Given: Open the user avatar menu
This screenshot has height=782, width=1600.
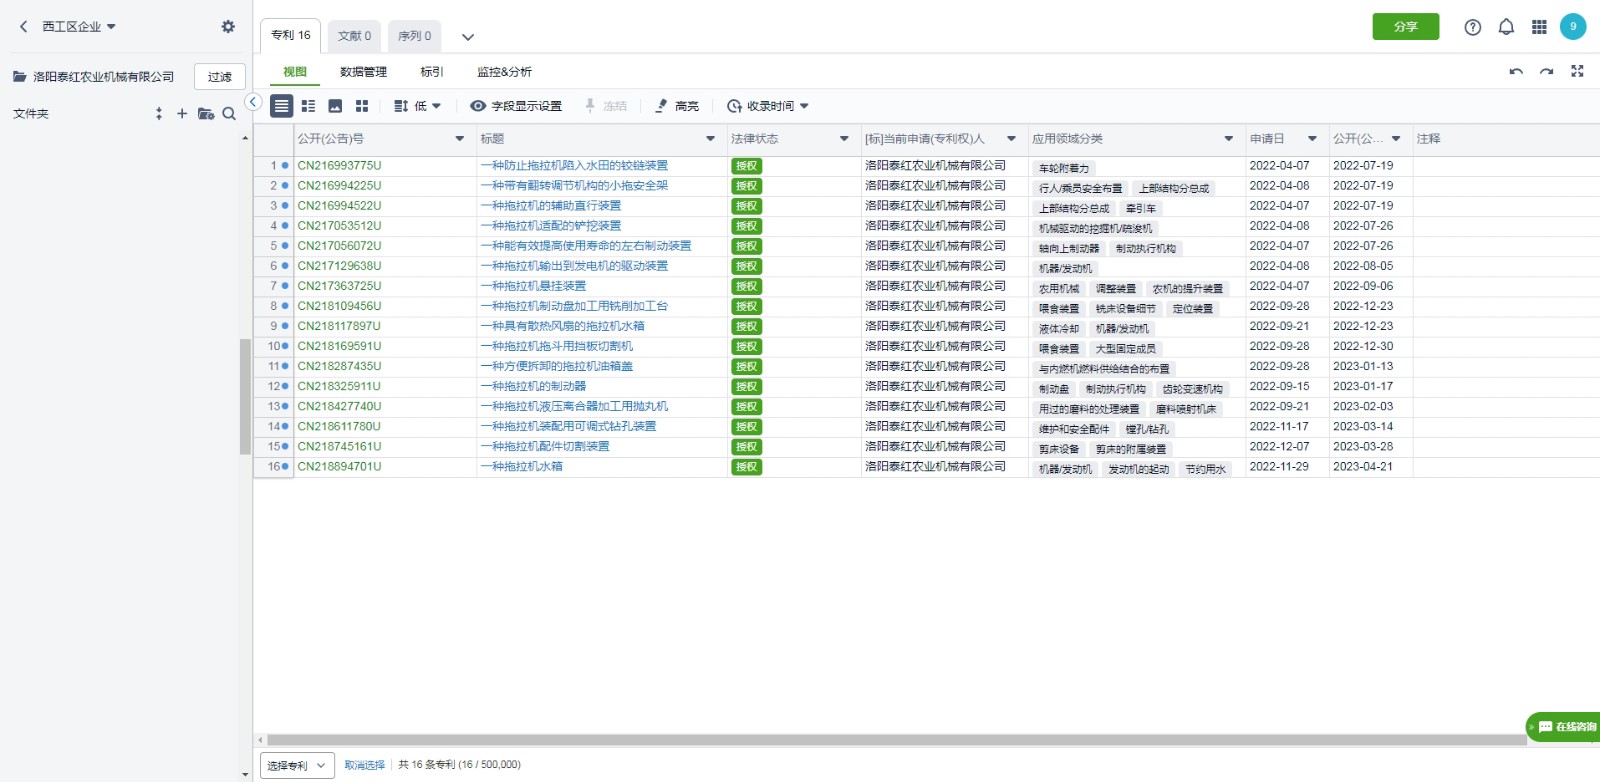Looking at the screenshot, I should [1573, 27].
